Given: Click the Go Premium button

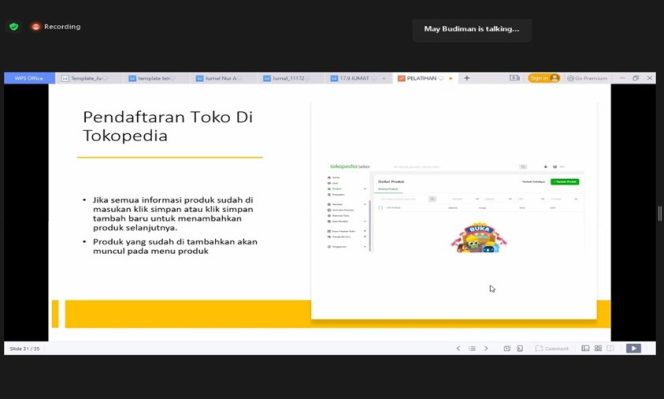Looking at the screenshot, I should [x=587, y=78].
